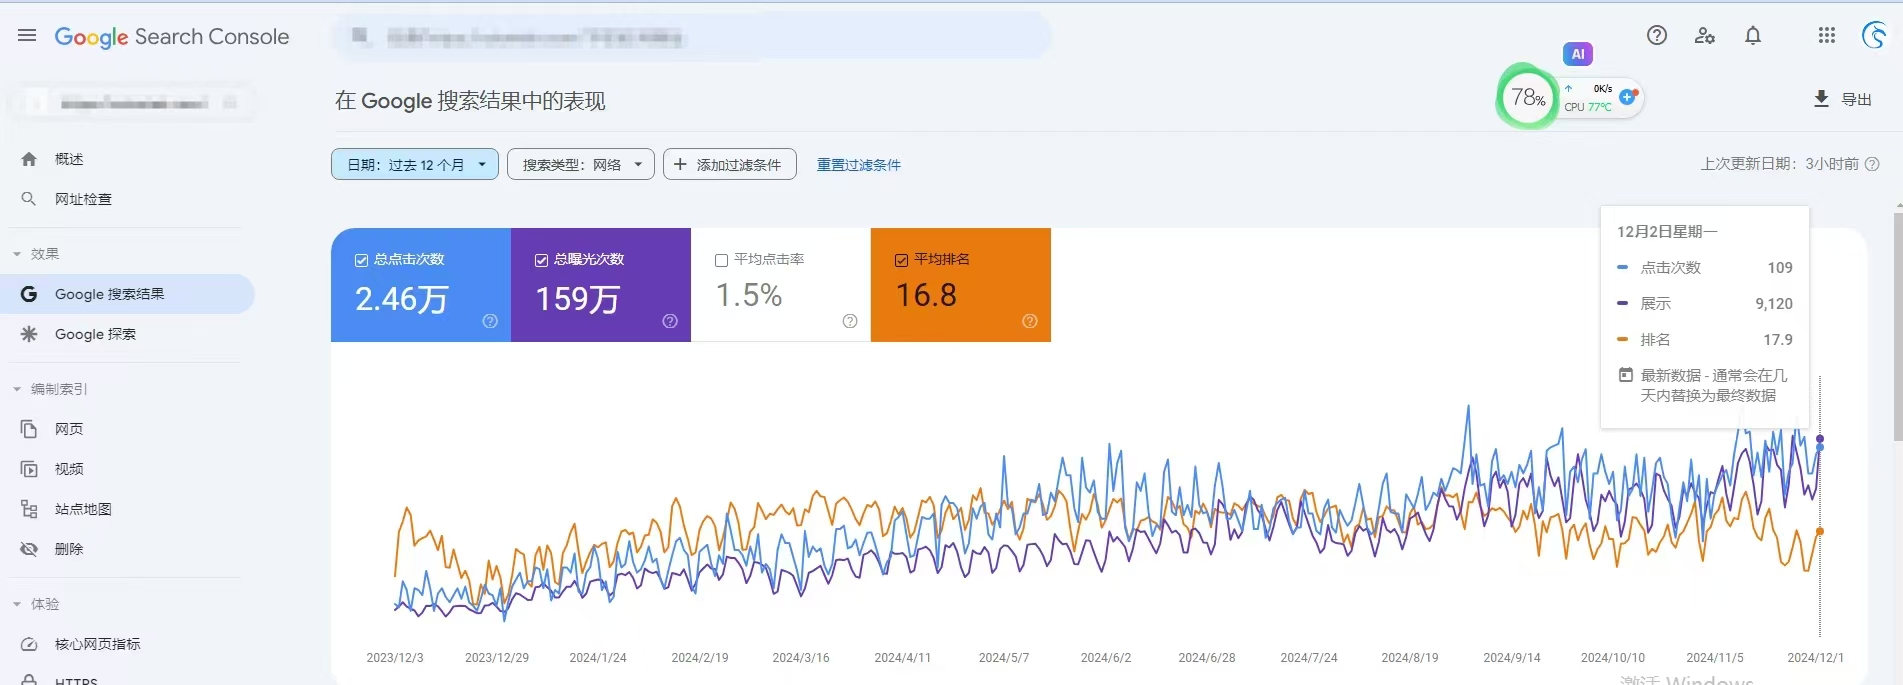
Task: Open the hamburger main menu
Action: point(27,36)
